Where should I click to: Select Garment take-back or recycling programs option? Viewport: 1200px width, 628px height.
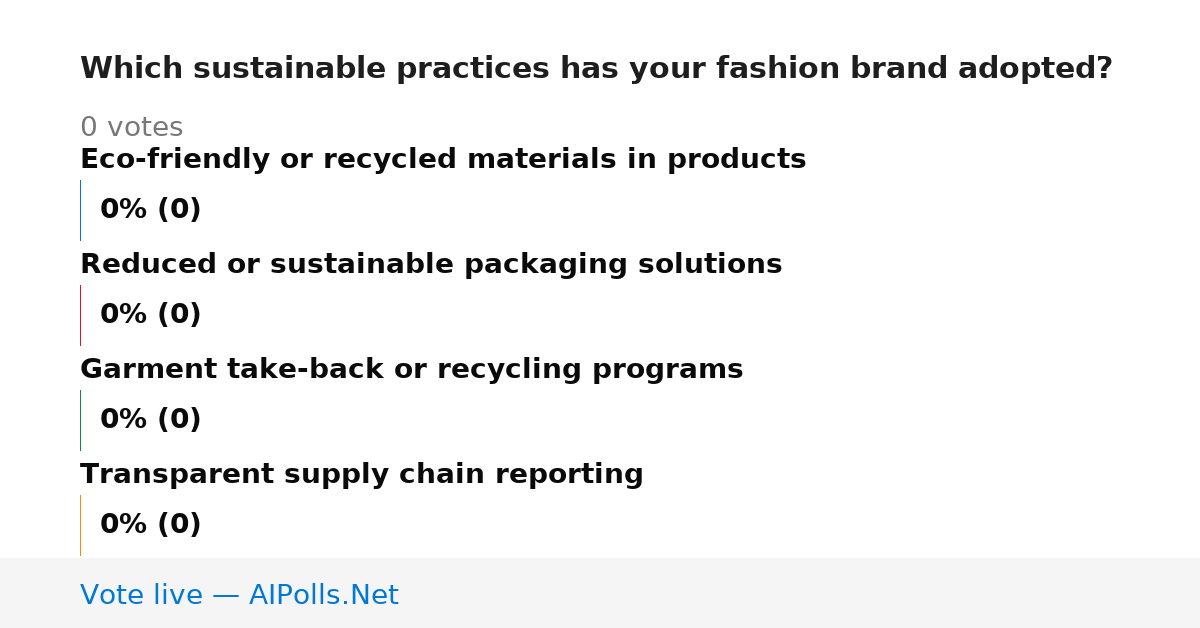[x=412, y=370]
